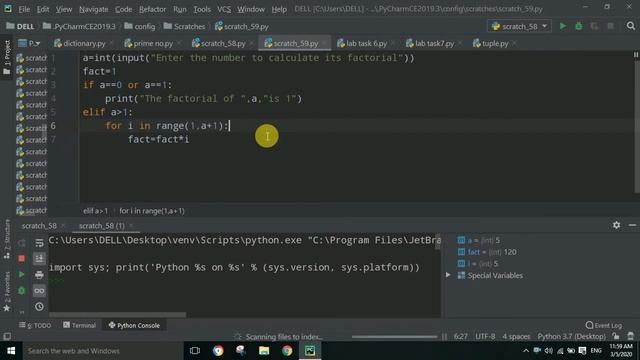
Task: Open the Python Console tool window button
Action: (134, 325)
